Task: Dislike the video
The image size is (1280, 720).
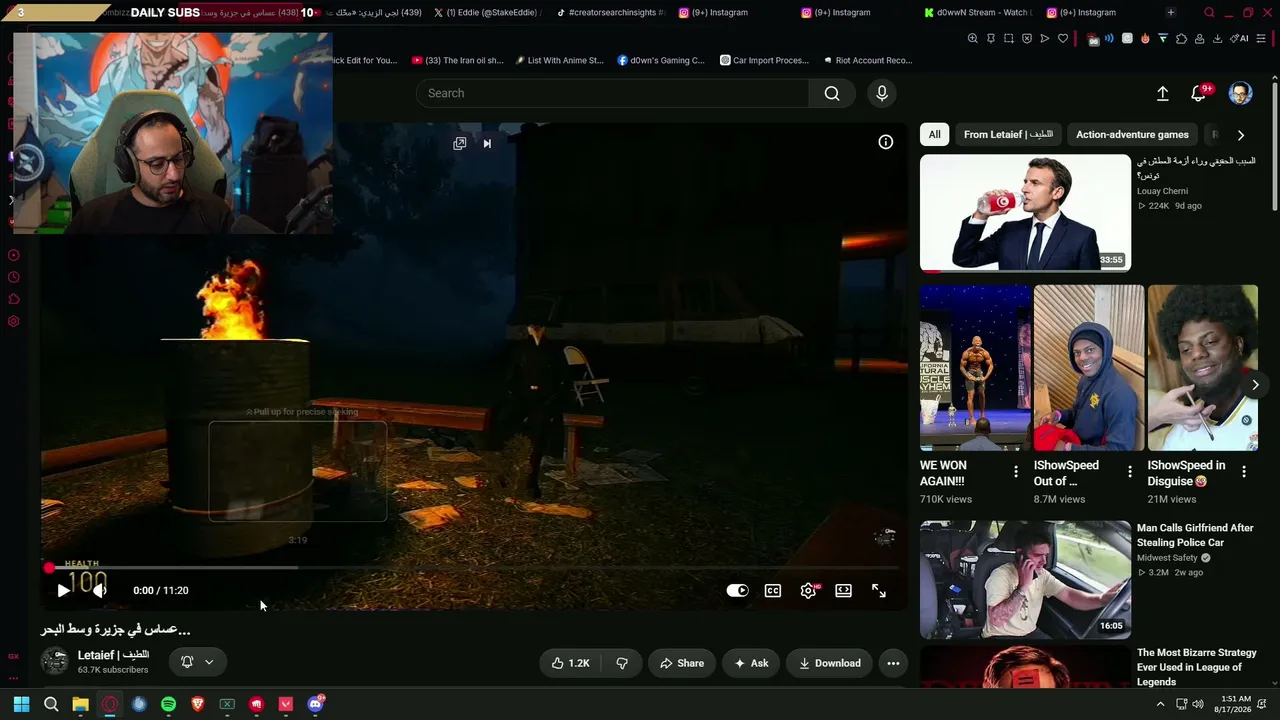Action: (622, 663)
